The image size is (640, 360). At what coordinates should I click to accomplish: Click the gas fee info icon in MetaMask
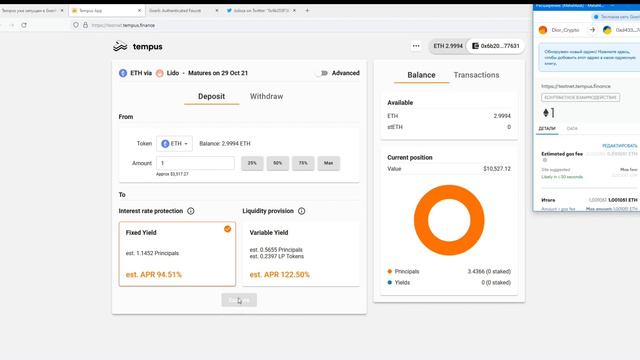click(x=544, y=160)
